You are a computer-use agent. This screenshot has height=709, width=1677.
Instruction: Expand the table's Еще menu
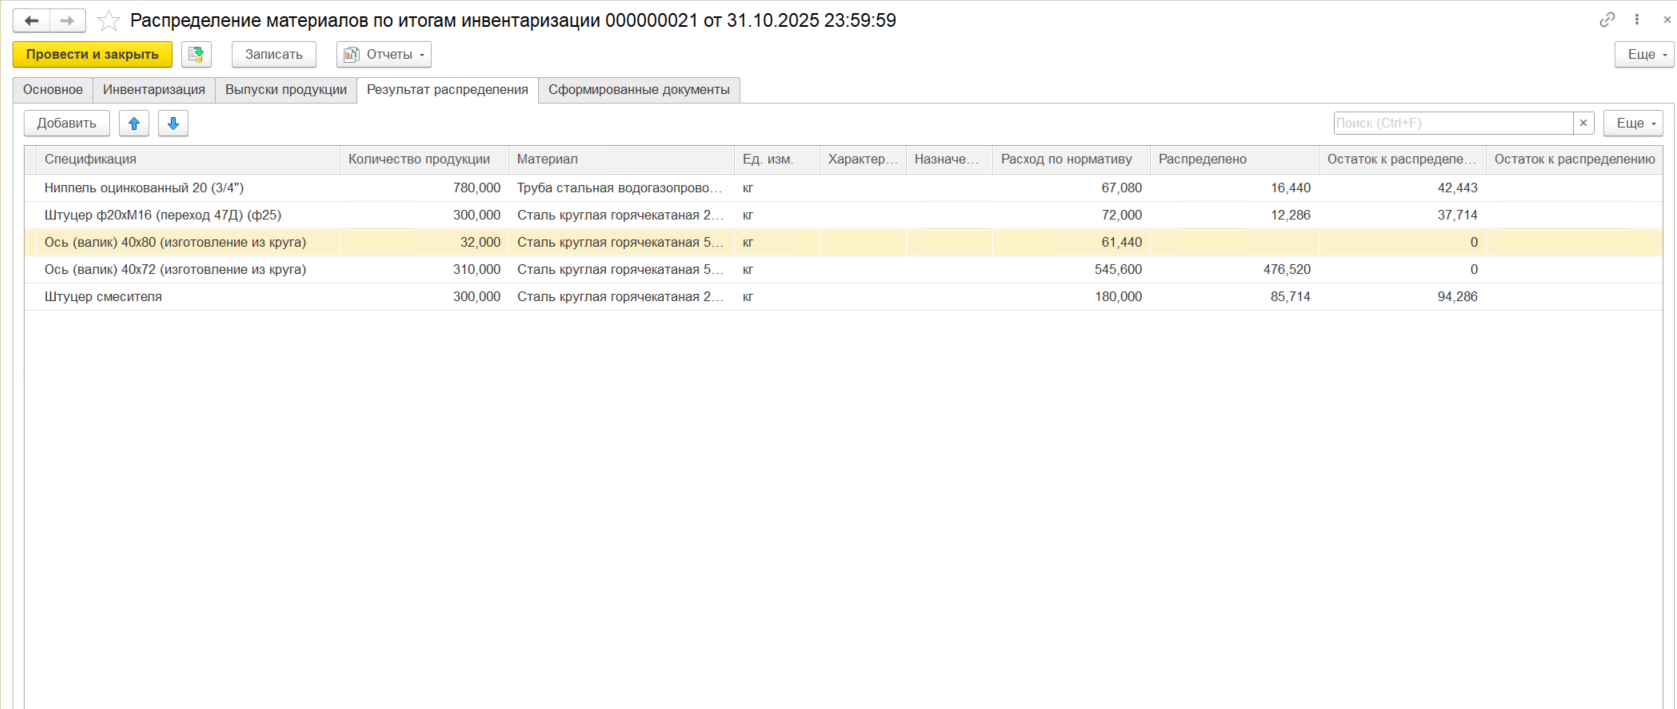point(1632,123)
